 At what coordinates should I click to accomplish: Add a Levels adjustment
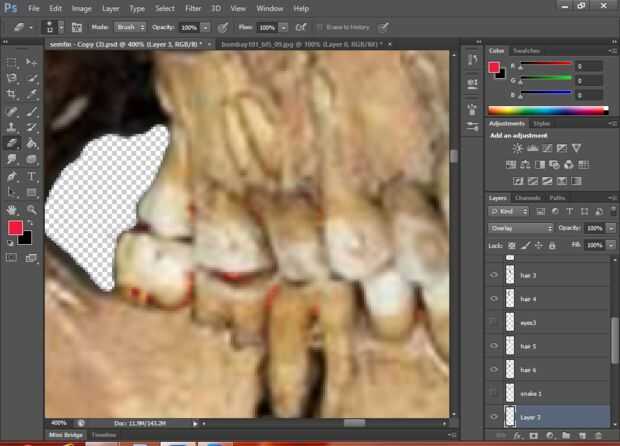click(532, 148)
